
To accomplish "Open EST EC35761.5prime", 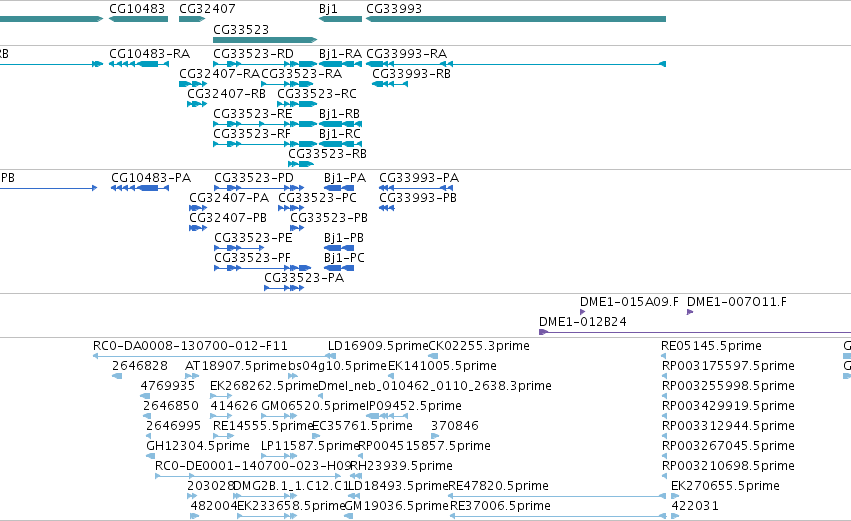I will point(316,436).
